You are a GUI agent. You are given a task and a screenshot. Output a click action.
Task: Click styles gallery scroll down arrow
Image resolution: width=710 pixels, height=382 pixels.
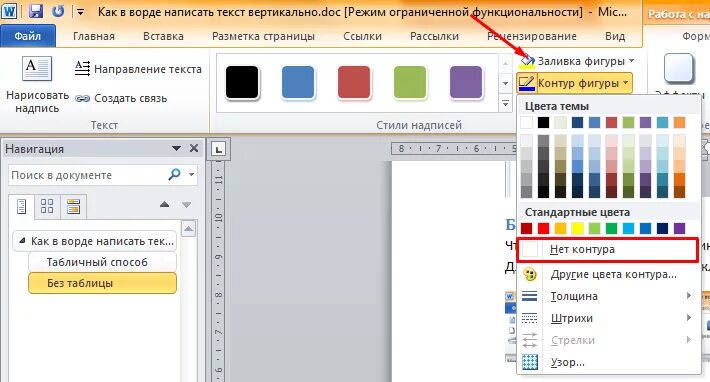coord(506,83)
